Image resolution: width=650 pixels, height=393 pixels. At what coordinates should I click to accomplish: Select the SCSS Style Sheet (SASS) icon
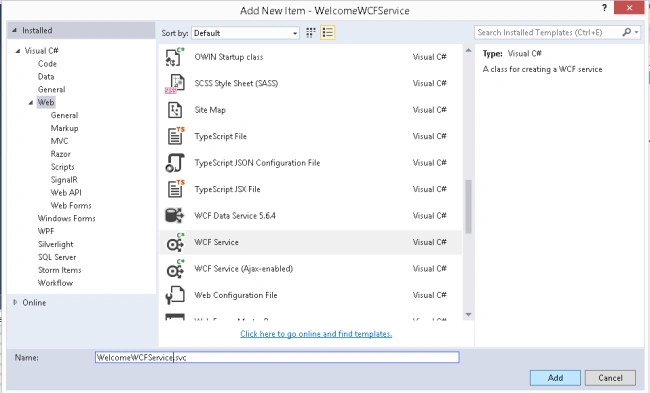tap(175, 83)
